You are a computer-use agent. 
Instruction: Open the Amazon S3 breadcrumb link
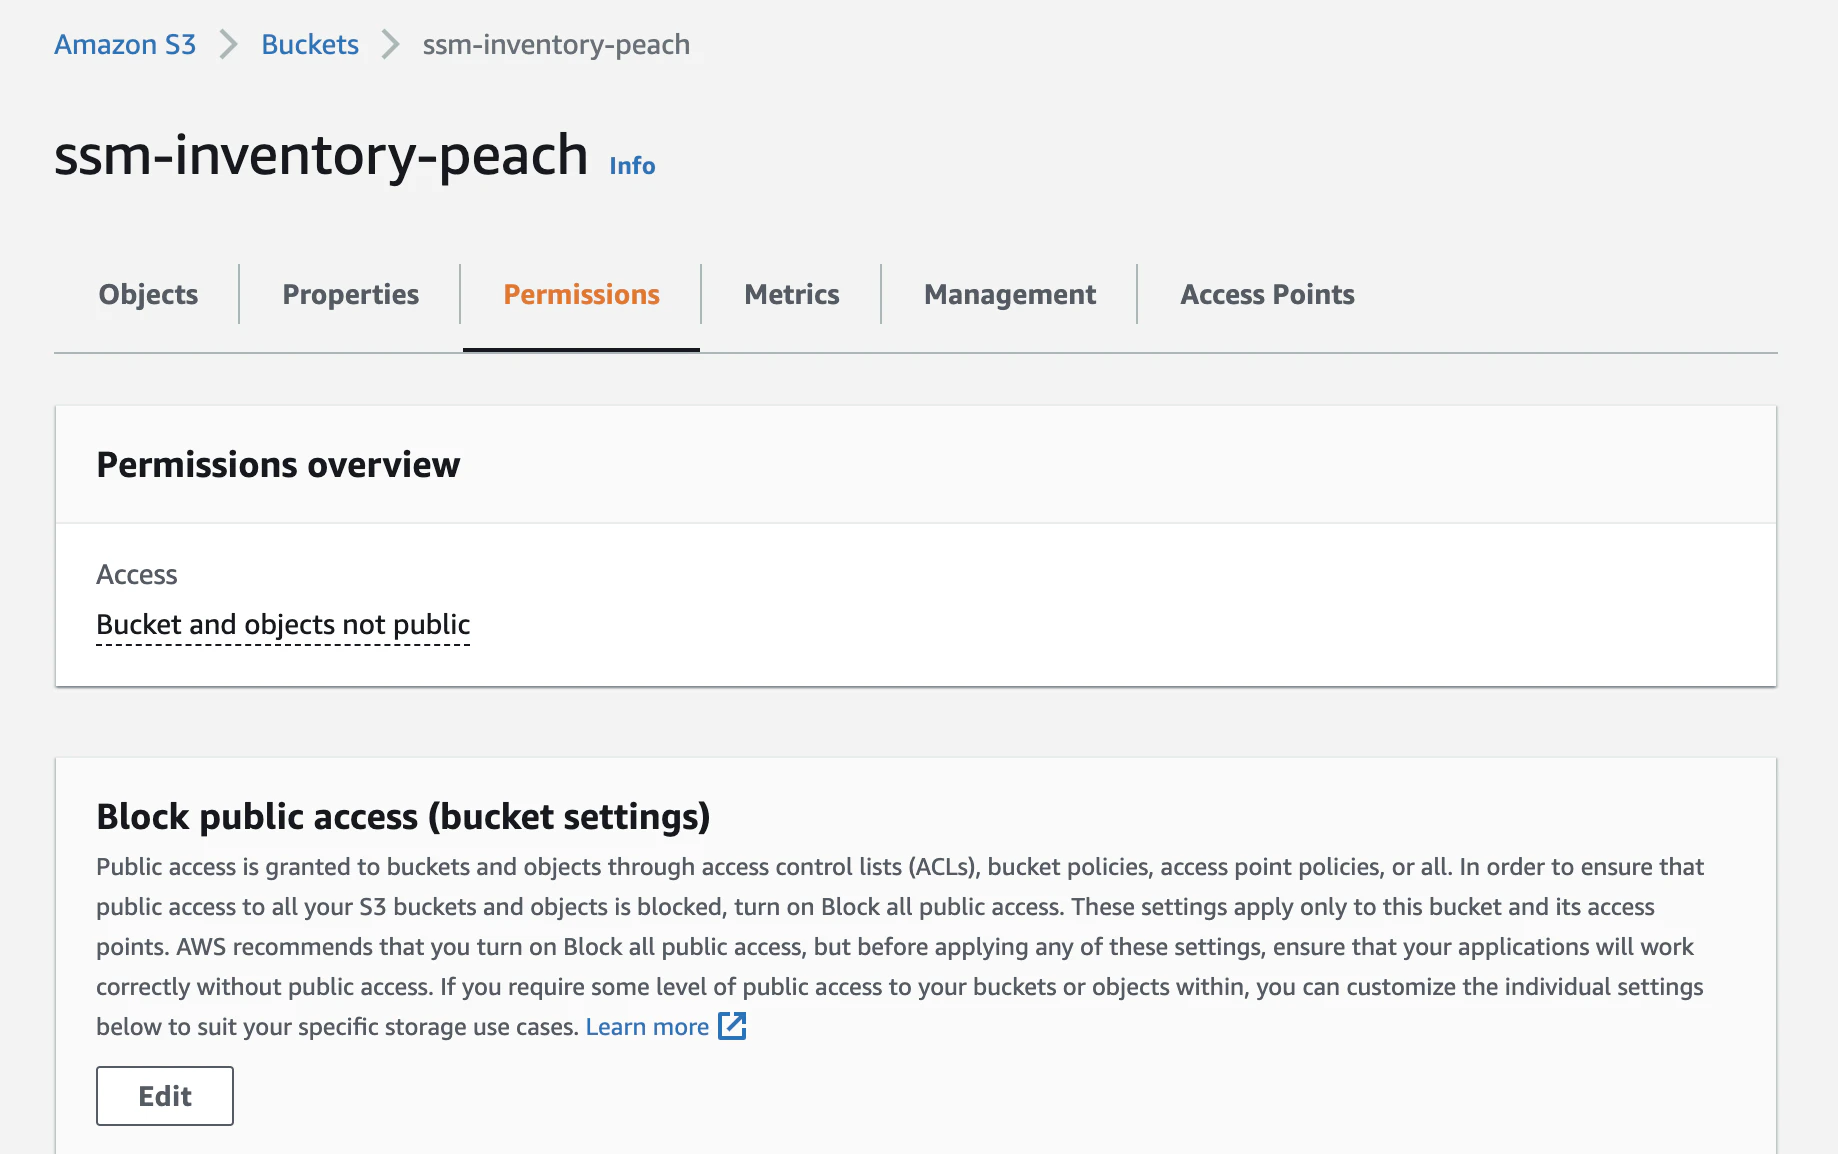click(x=125, y=44)
